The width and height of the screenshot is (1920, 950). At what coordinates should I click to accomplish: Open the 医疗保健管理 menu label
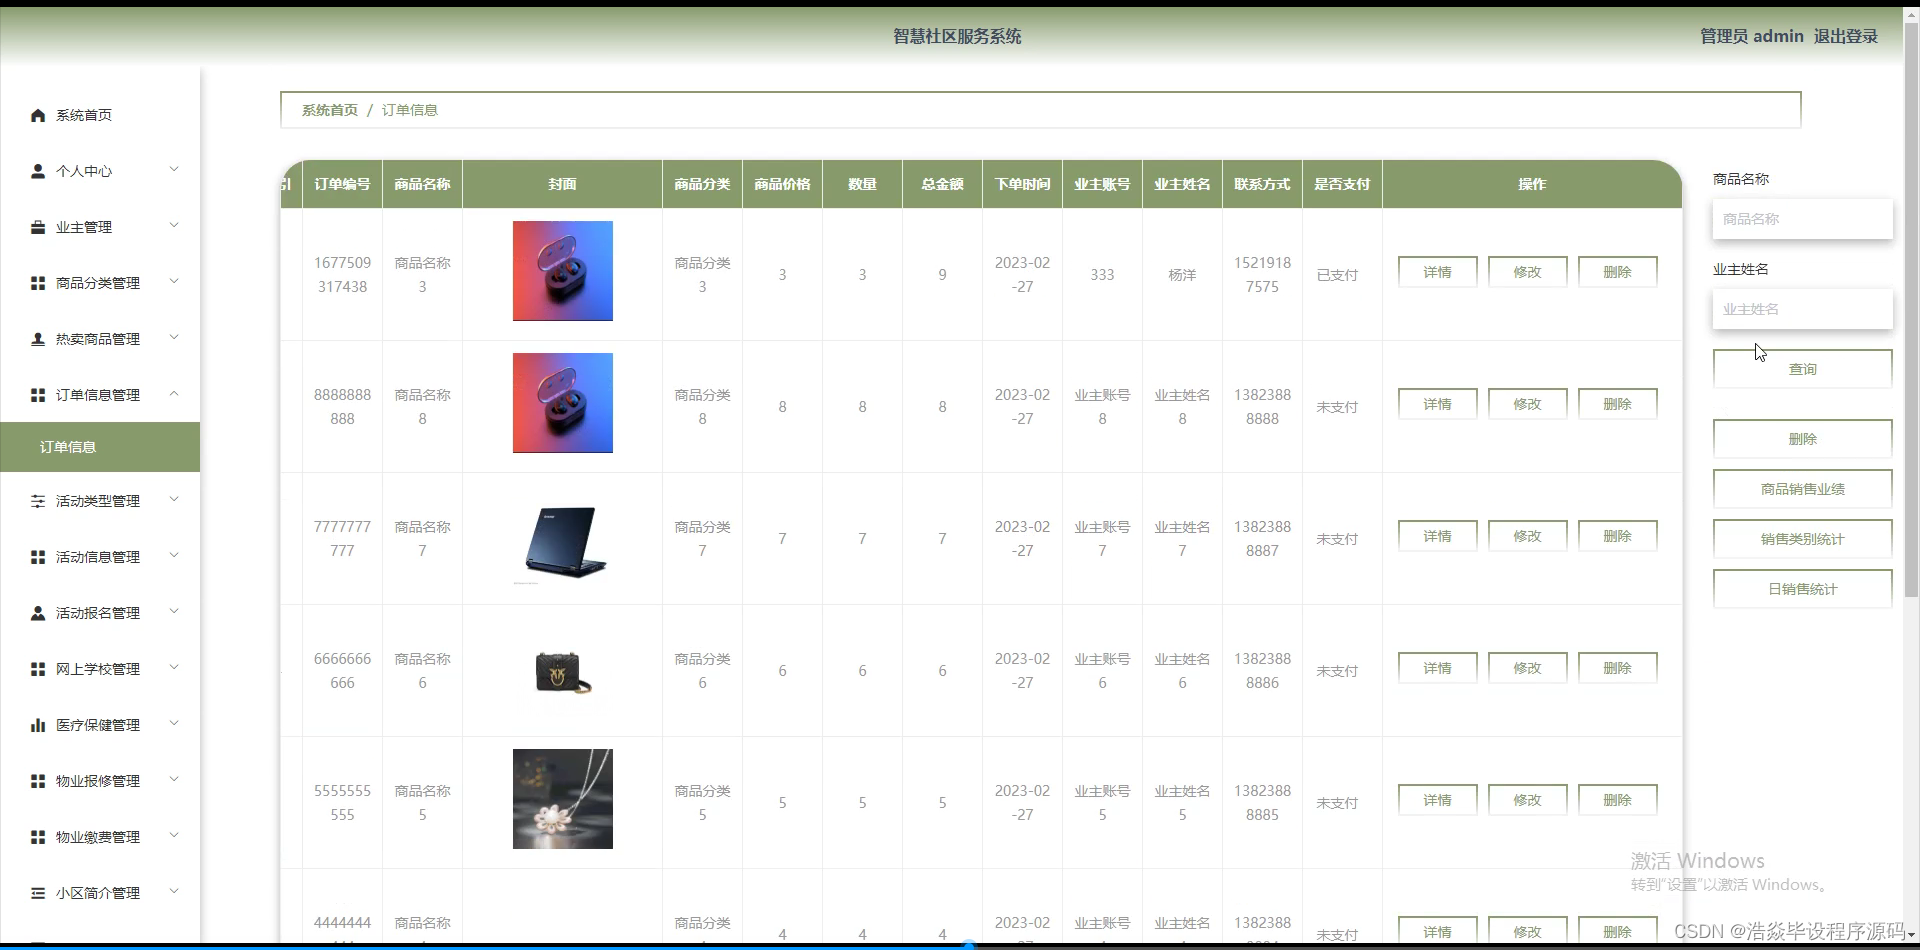click(98, 725)
